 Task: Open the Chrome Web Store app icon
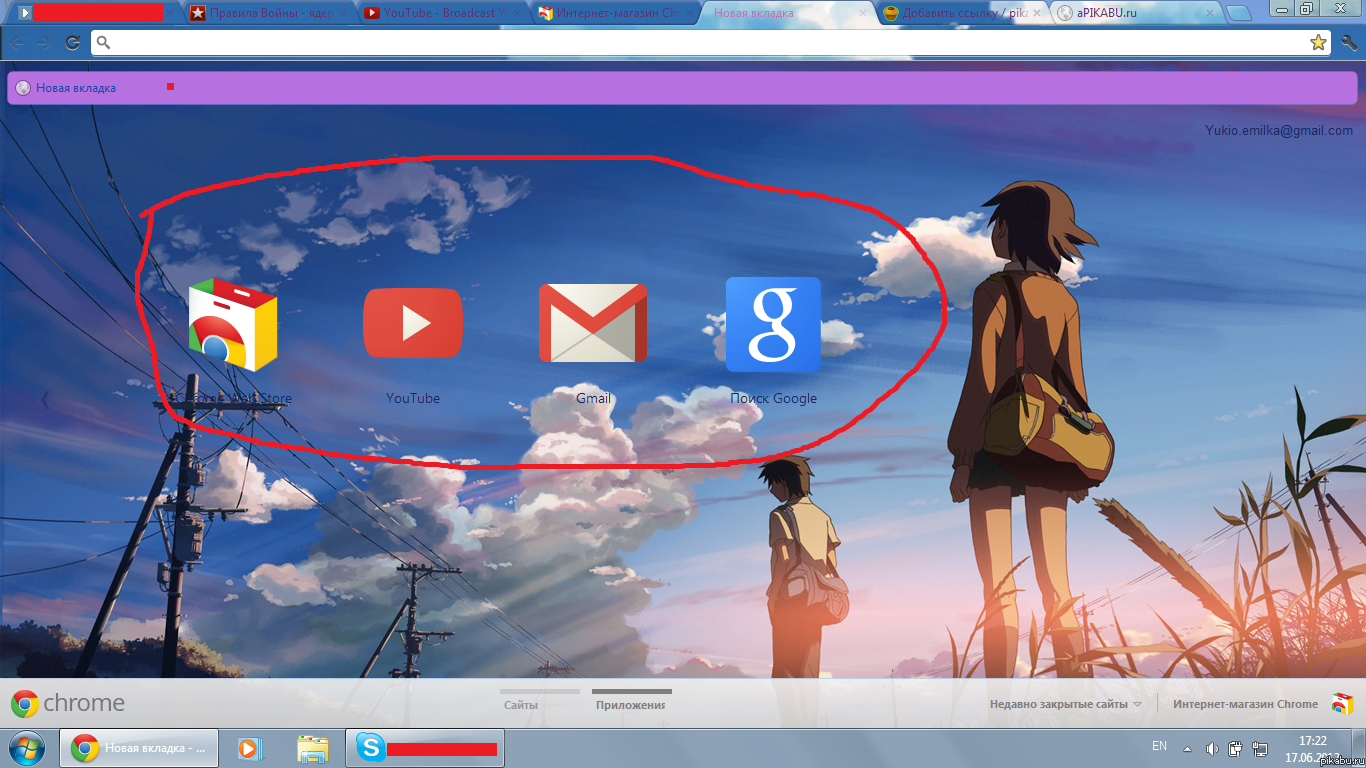[233, 323]
